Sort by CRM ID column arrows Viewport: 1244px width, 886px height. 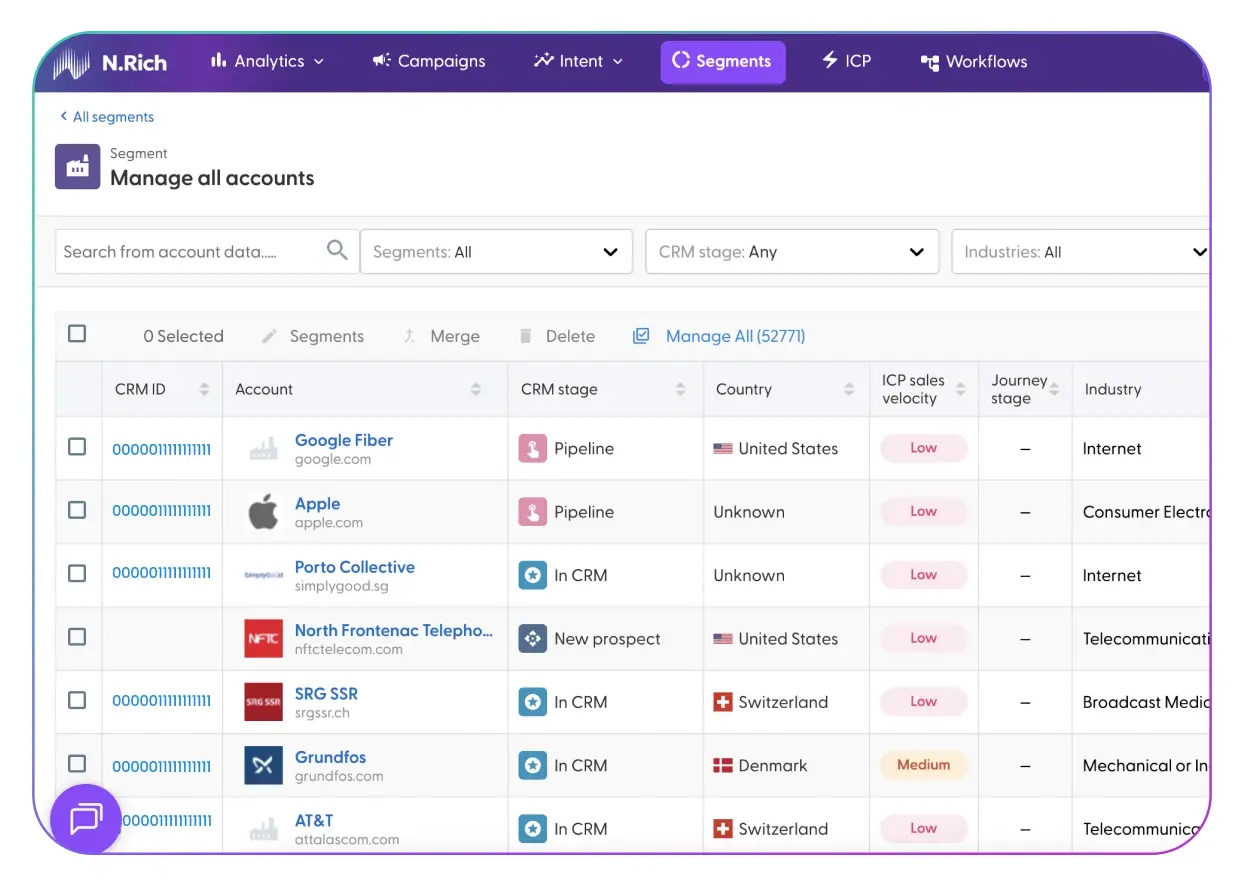click(x=204, y=390)
